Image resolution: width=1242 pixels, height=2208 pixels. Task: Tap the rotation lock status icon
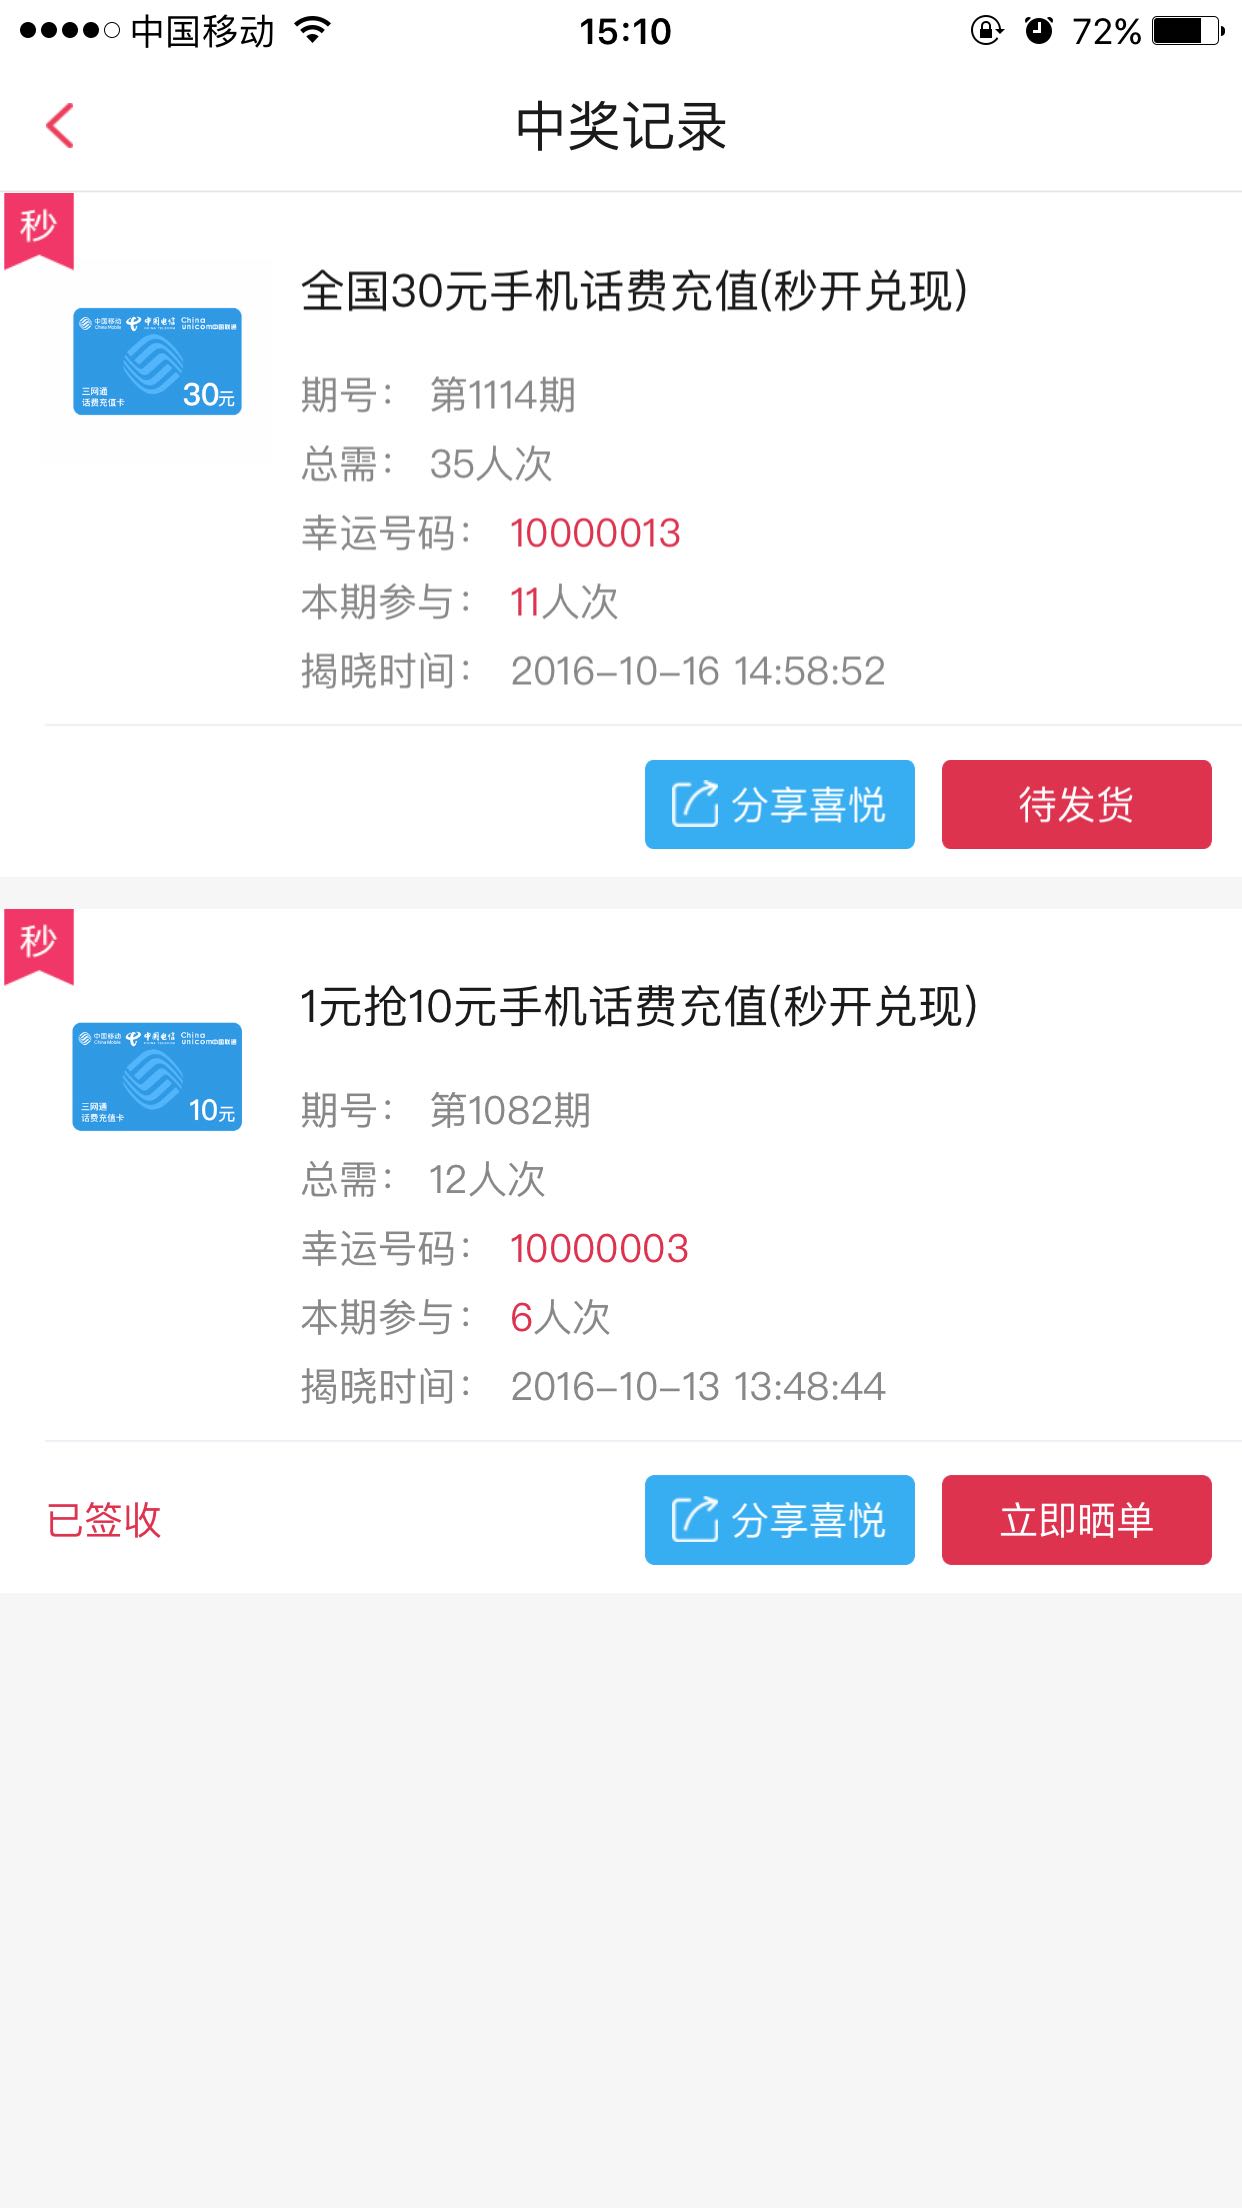987,31
